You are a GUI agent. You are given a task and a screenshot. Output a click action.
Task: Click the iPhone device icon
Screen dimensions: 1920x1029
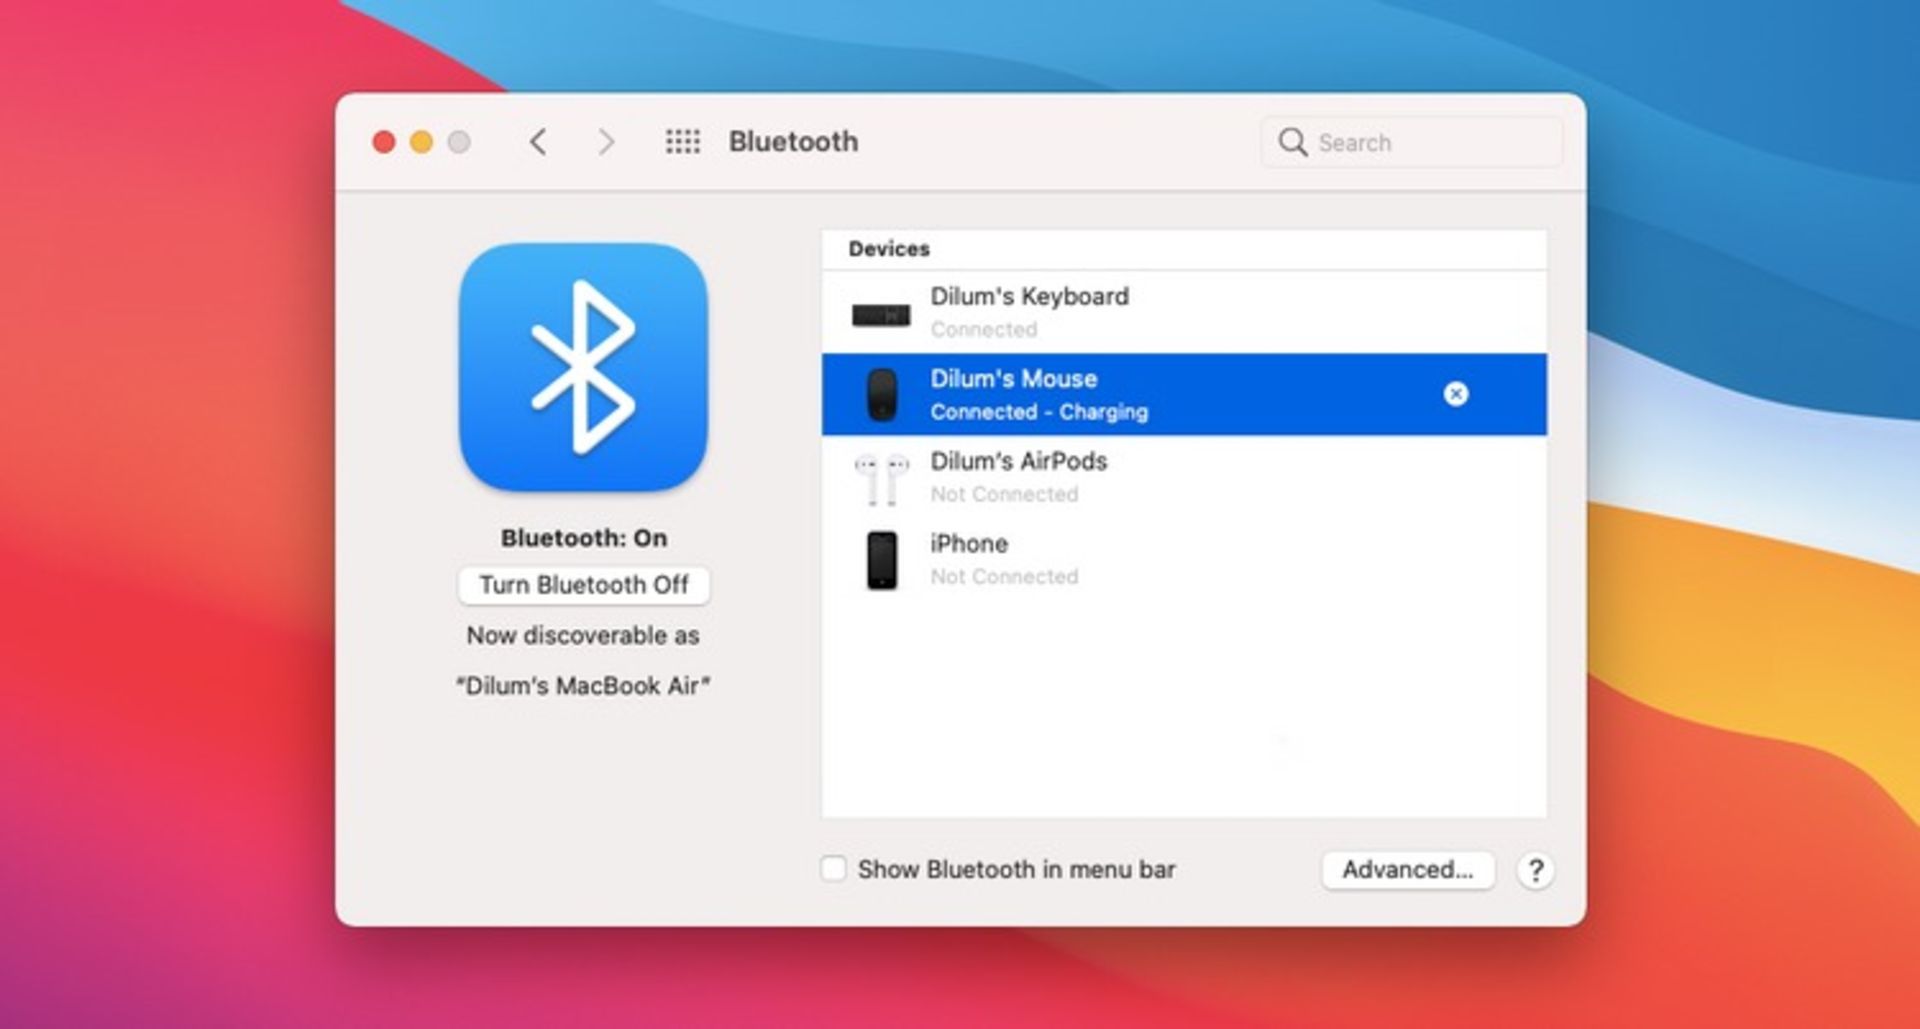tap(881, 560)
